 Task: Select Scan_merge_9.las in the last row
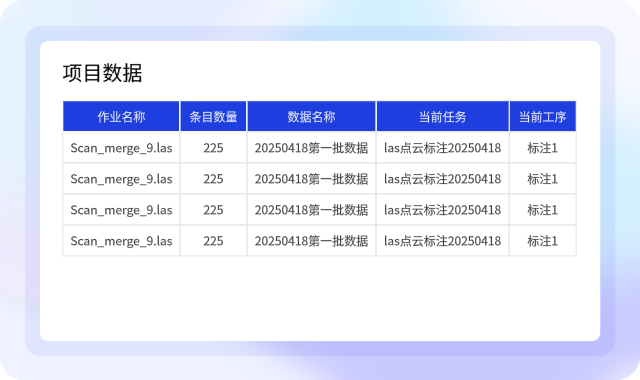click(x=121, y=241)
